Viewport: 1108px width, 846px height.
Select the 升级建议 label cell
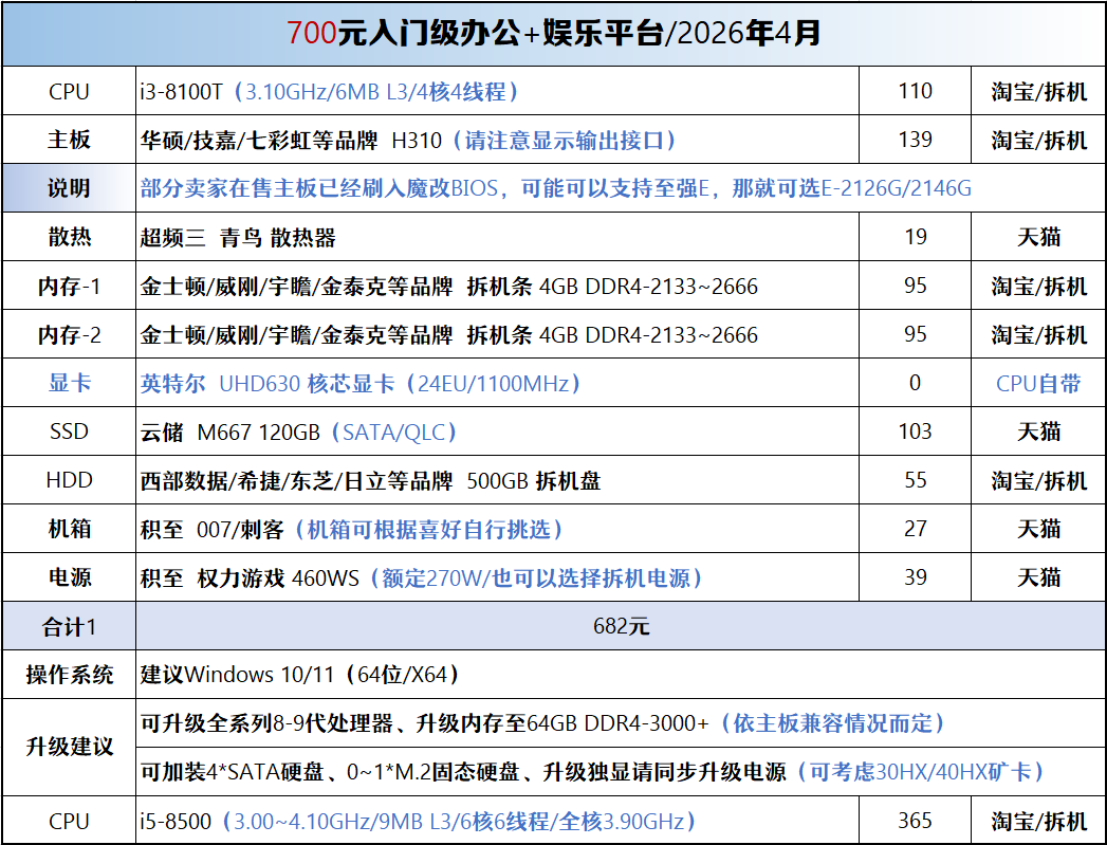point(69,747)
